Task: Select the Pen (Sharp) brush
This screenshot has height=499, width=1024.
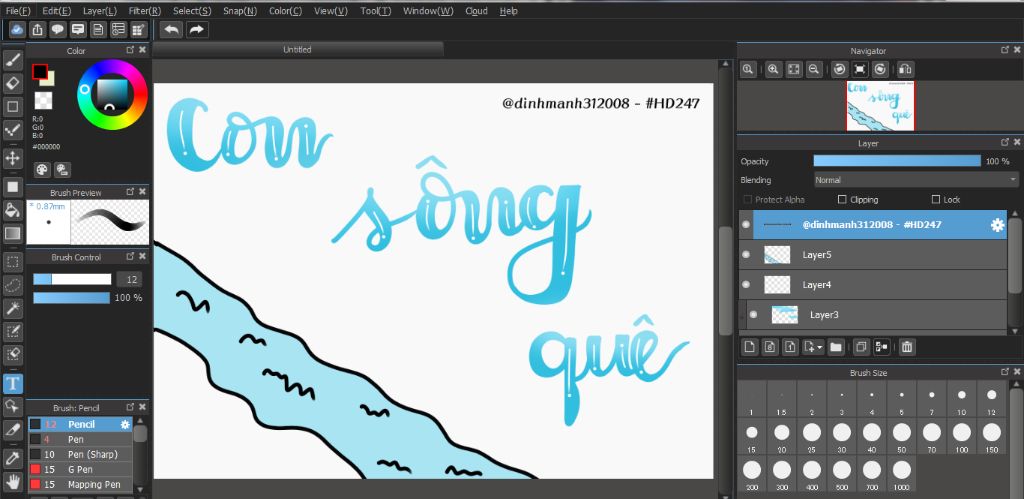Action: coord(80,455)
